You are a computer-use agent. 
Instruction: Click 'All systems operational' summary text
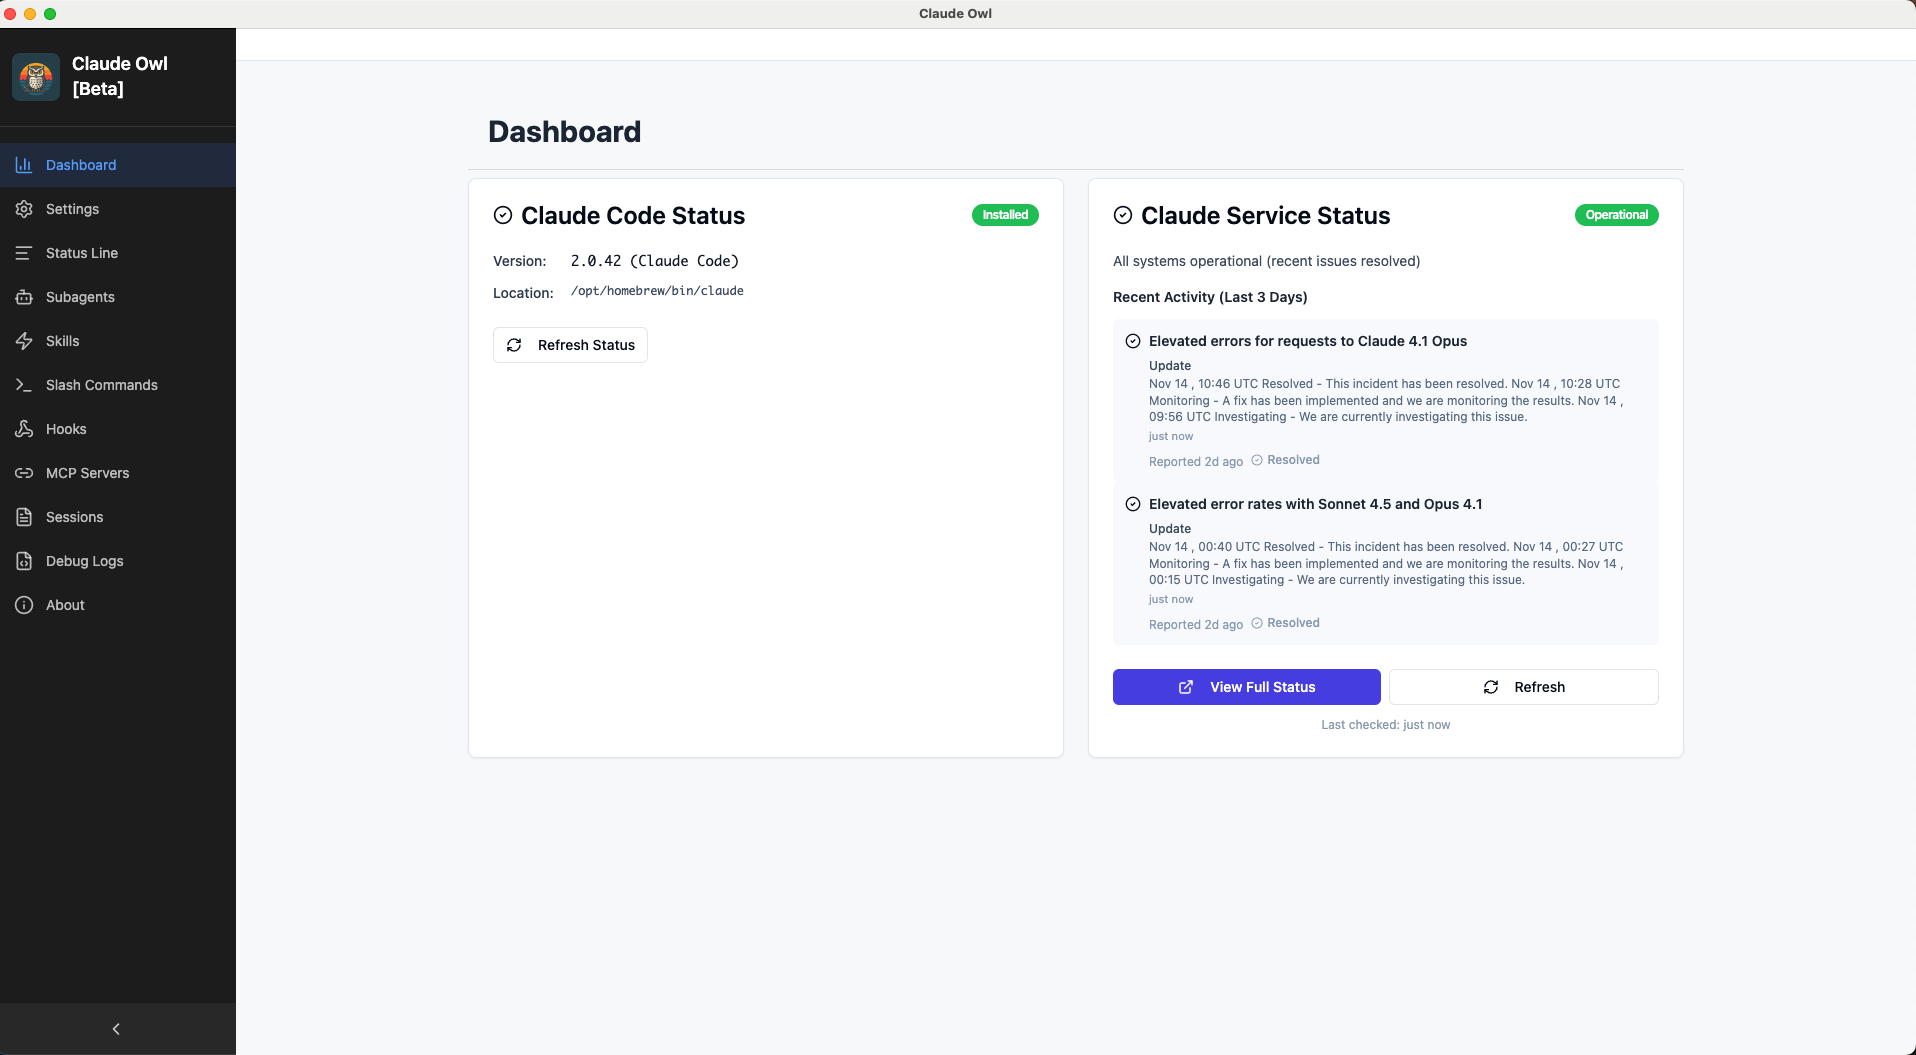tap(1266, 261)
